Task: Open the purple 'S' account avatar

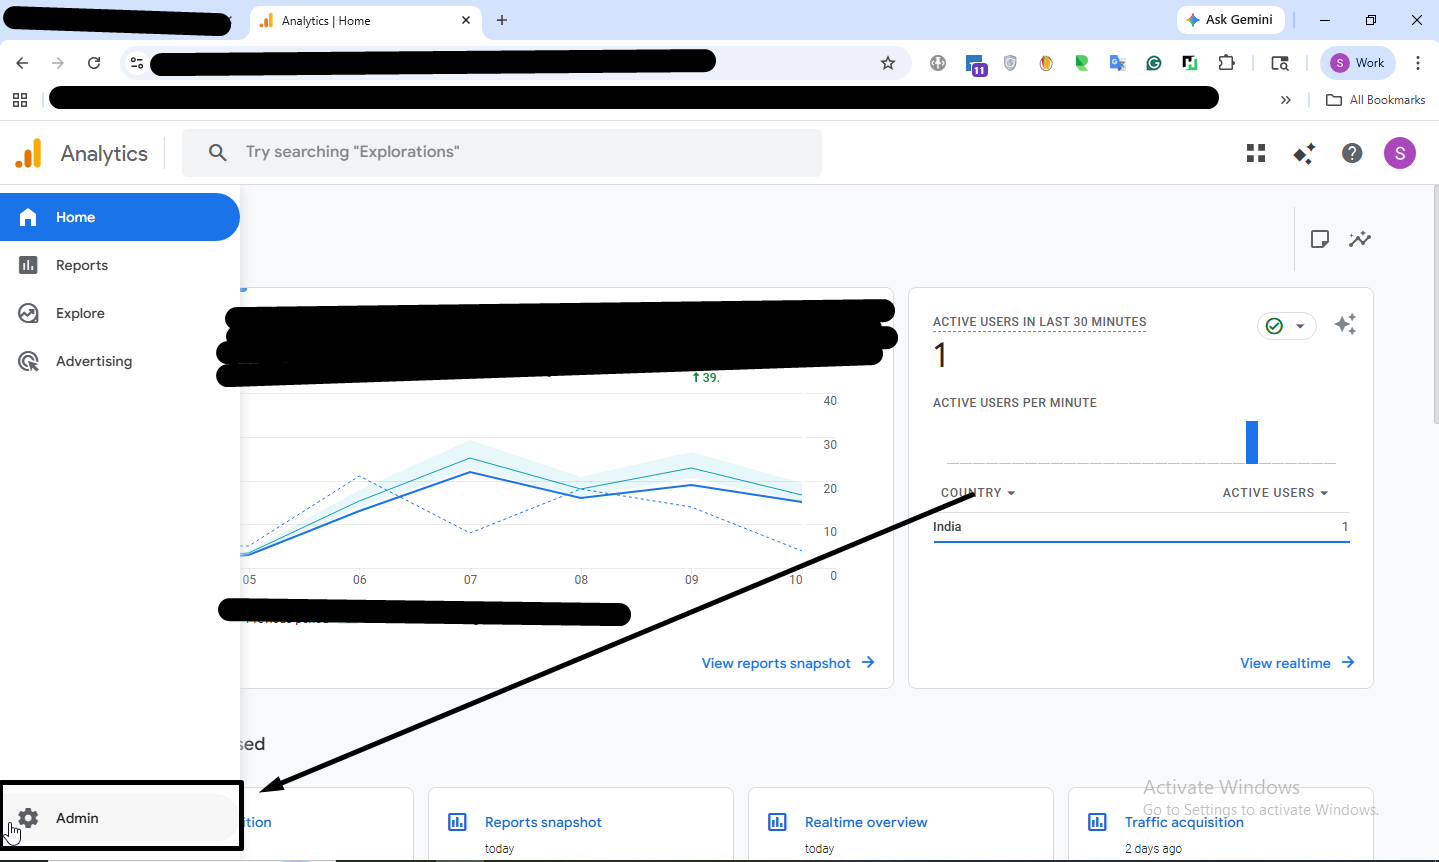Action: [1400, 153]
